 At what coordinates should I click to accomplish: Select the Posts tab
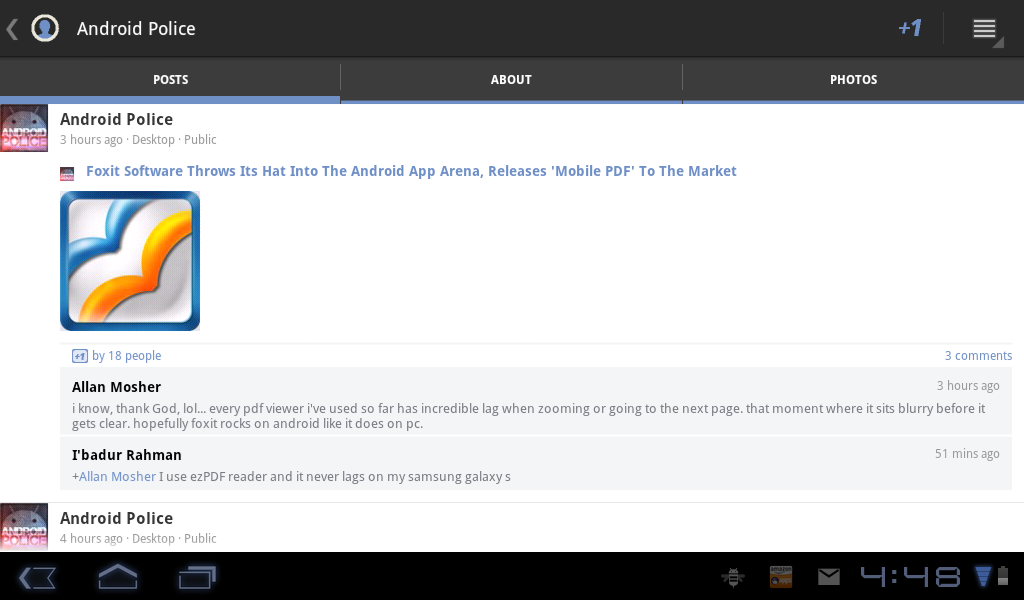[x=170, y=80]
